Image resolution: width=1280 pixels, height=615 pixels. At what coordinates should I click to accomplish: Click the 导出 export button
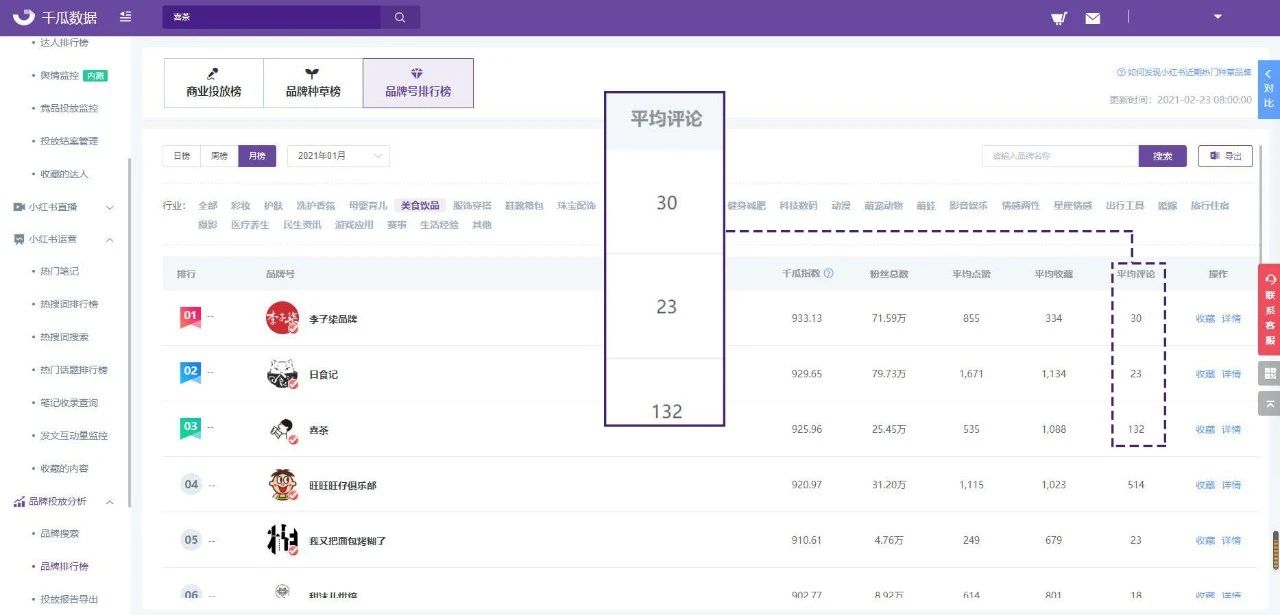pos(1225,156)
